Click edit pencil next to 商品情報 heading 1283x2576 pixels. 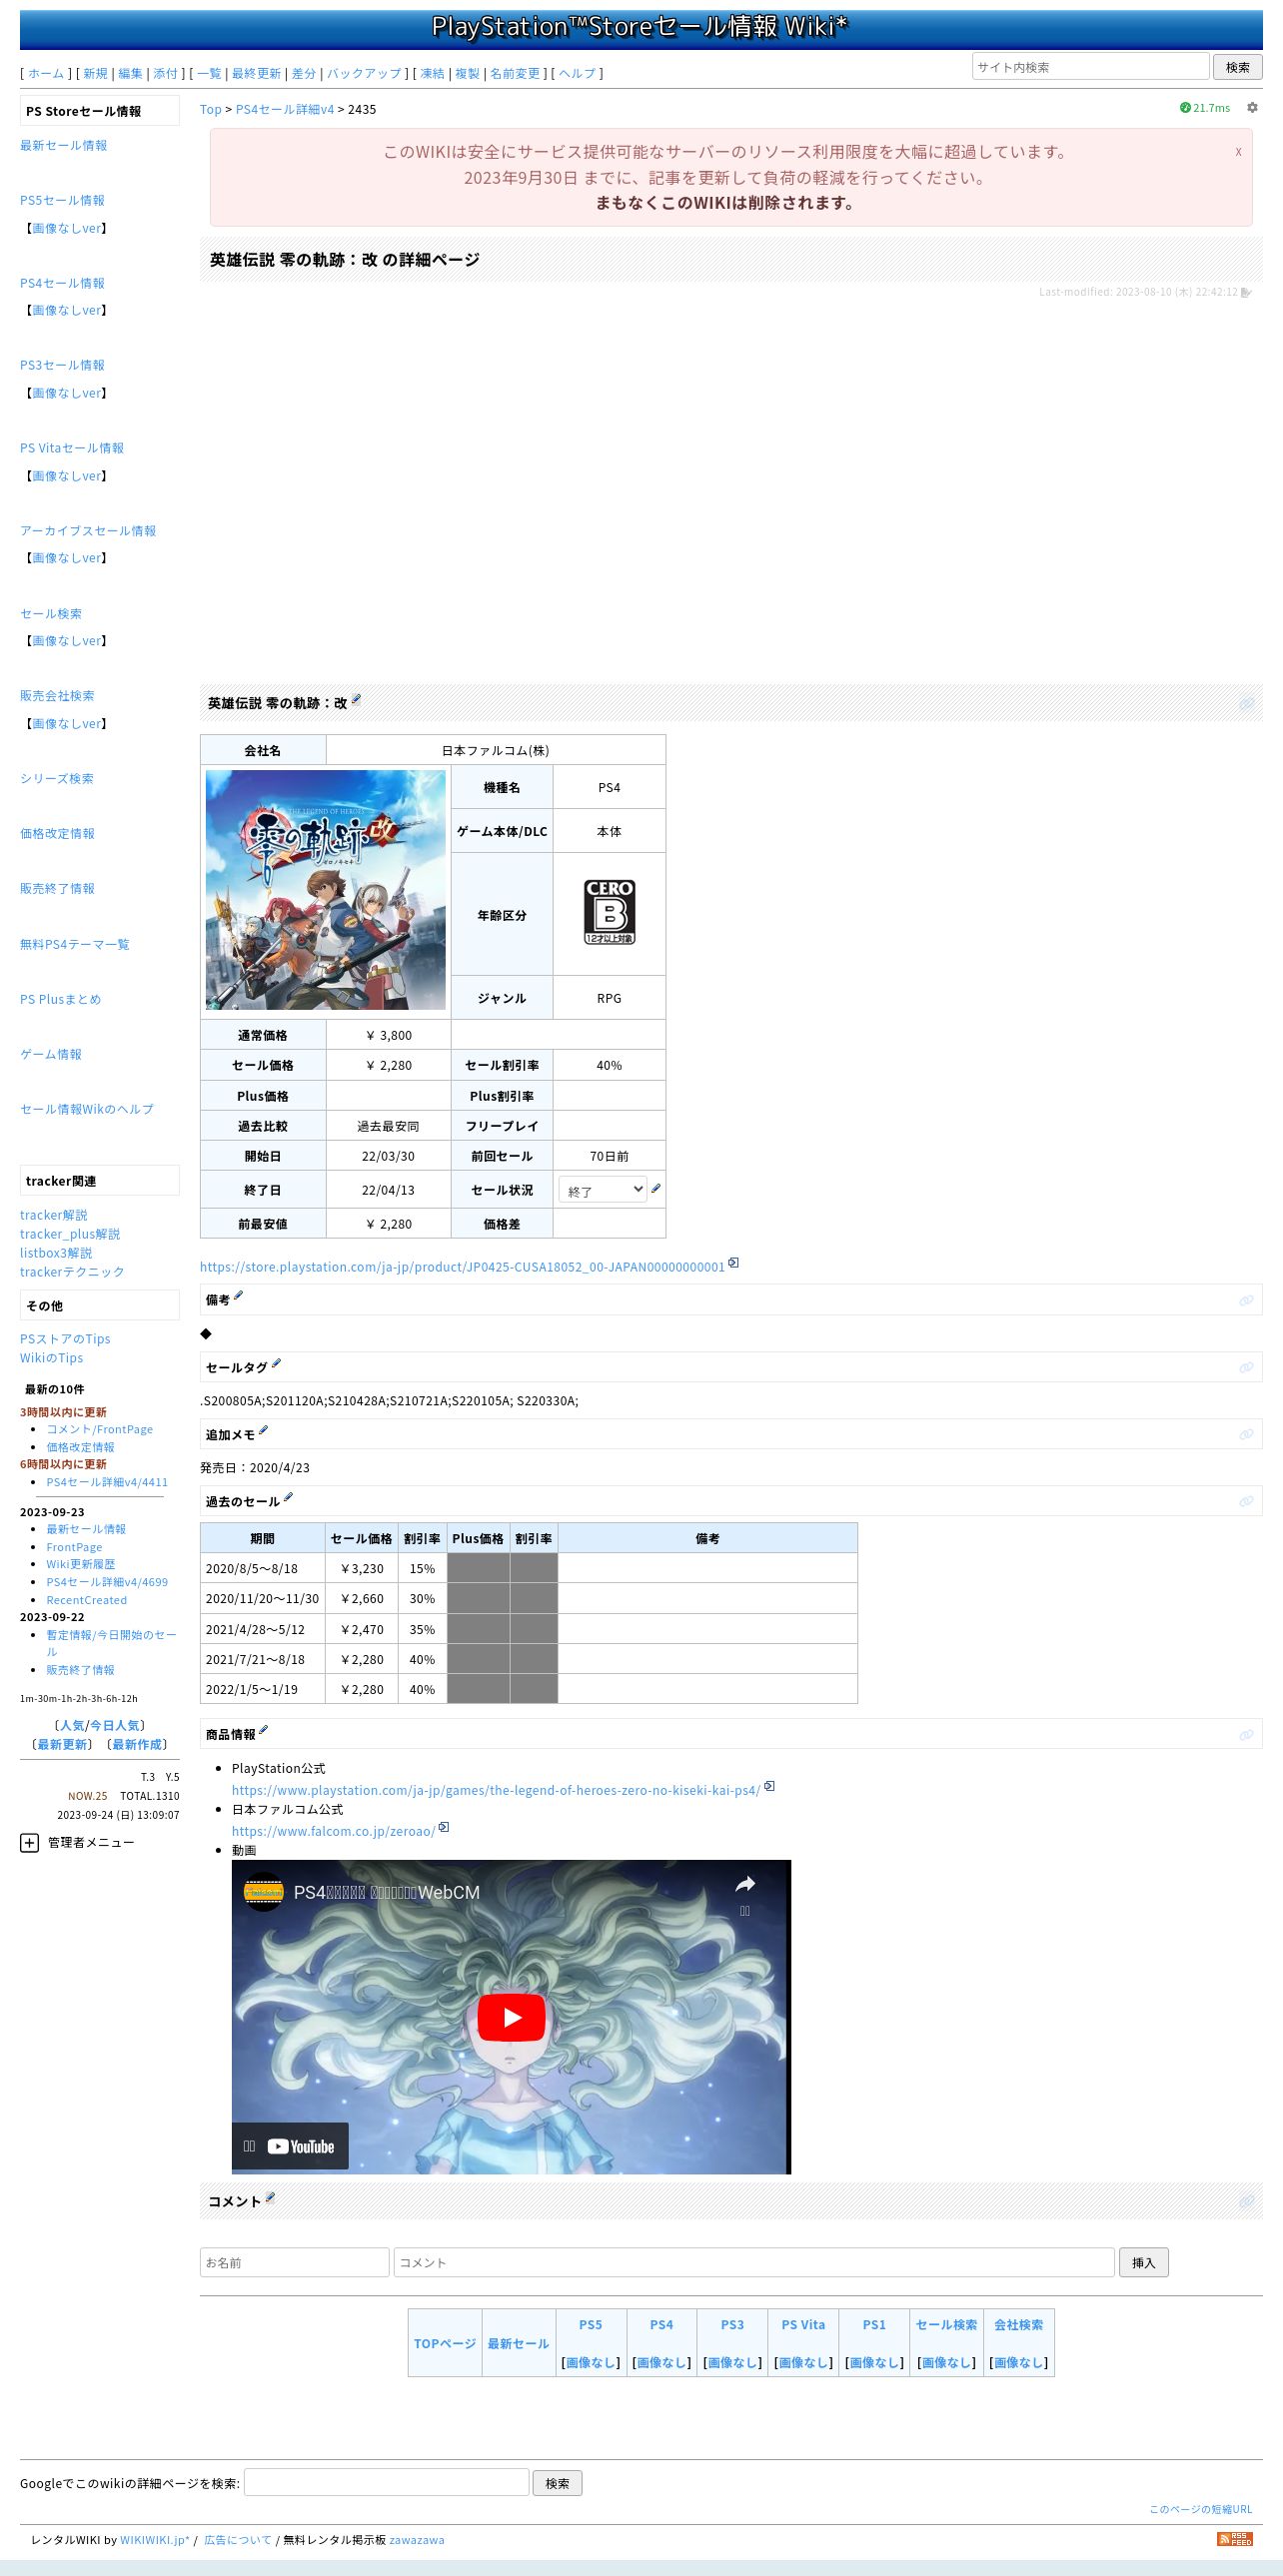pos(263,1731)
